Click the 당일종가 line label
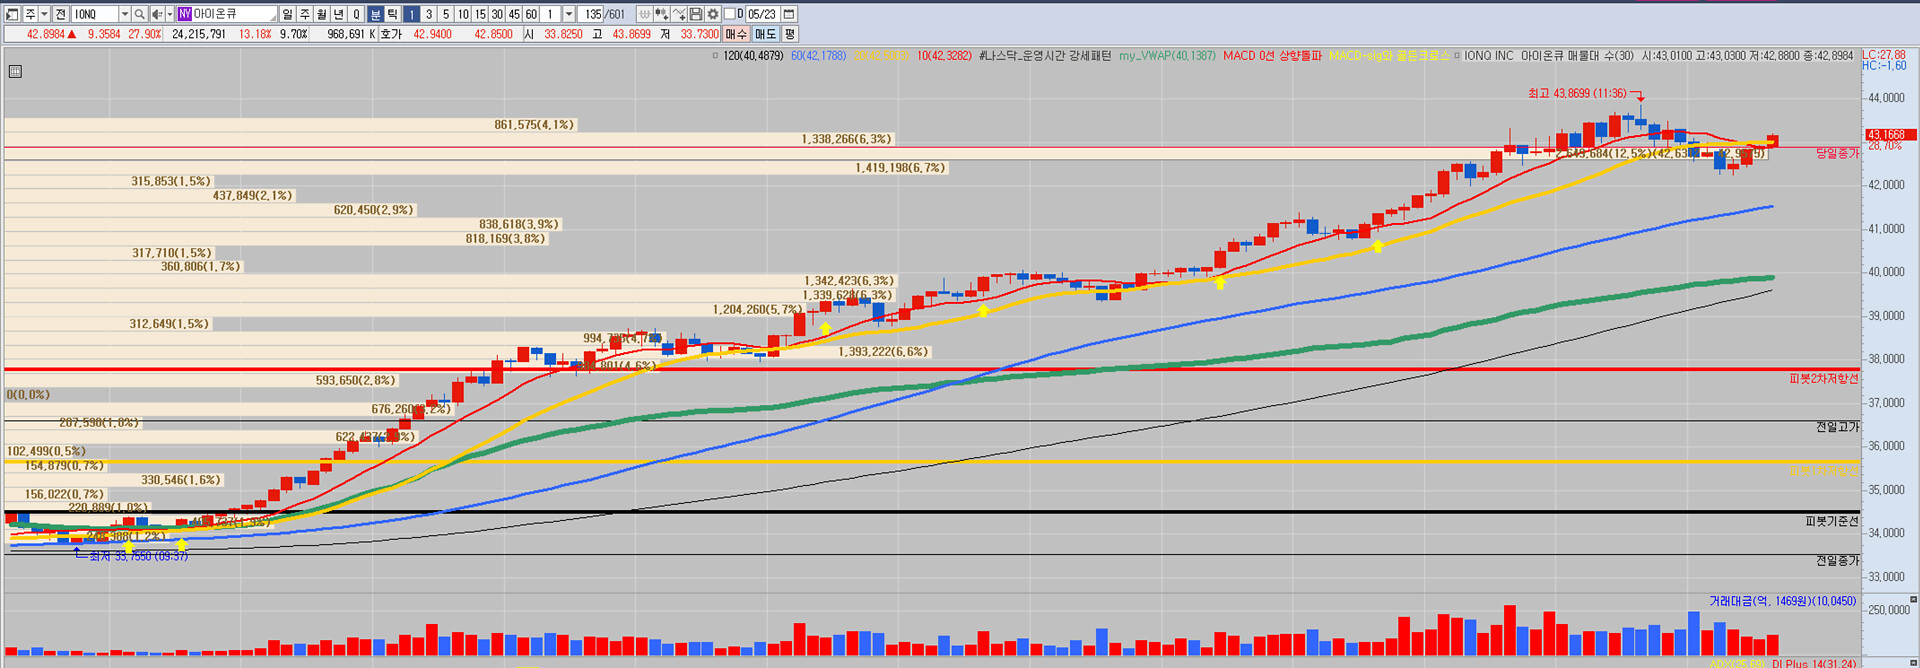1920x668 pixels. point(1837,153)
